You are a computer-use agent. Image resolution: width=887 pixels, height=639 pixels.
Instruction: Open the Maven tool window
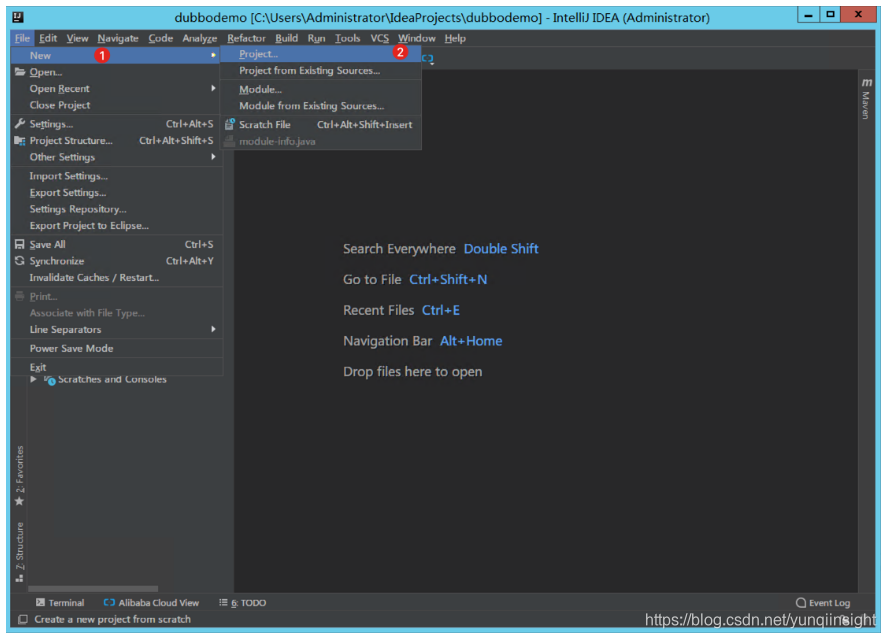point(866,99)
